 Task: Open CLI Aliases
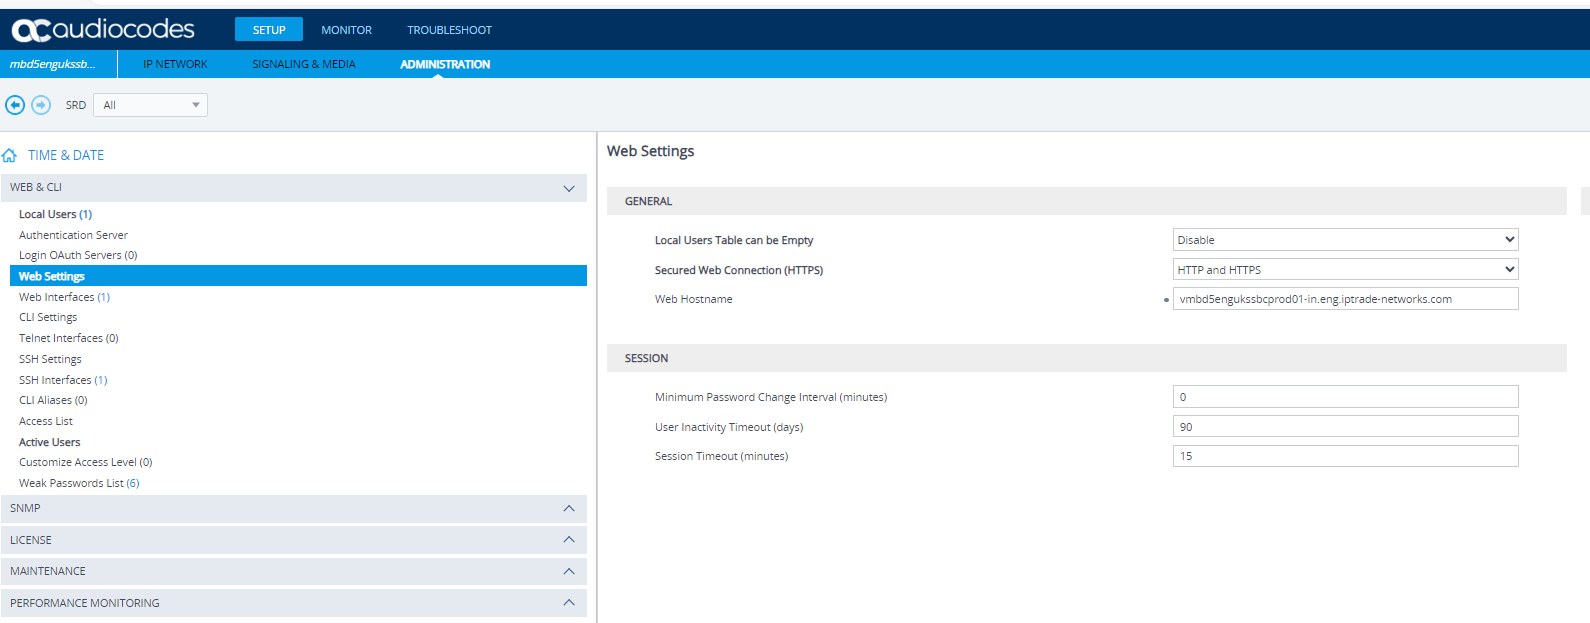[53, 400]
